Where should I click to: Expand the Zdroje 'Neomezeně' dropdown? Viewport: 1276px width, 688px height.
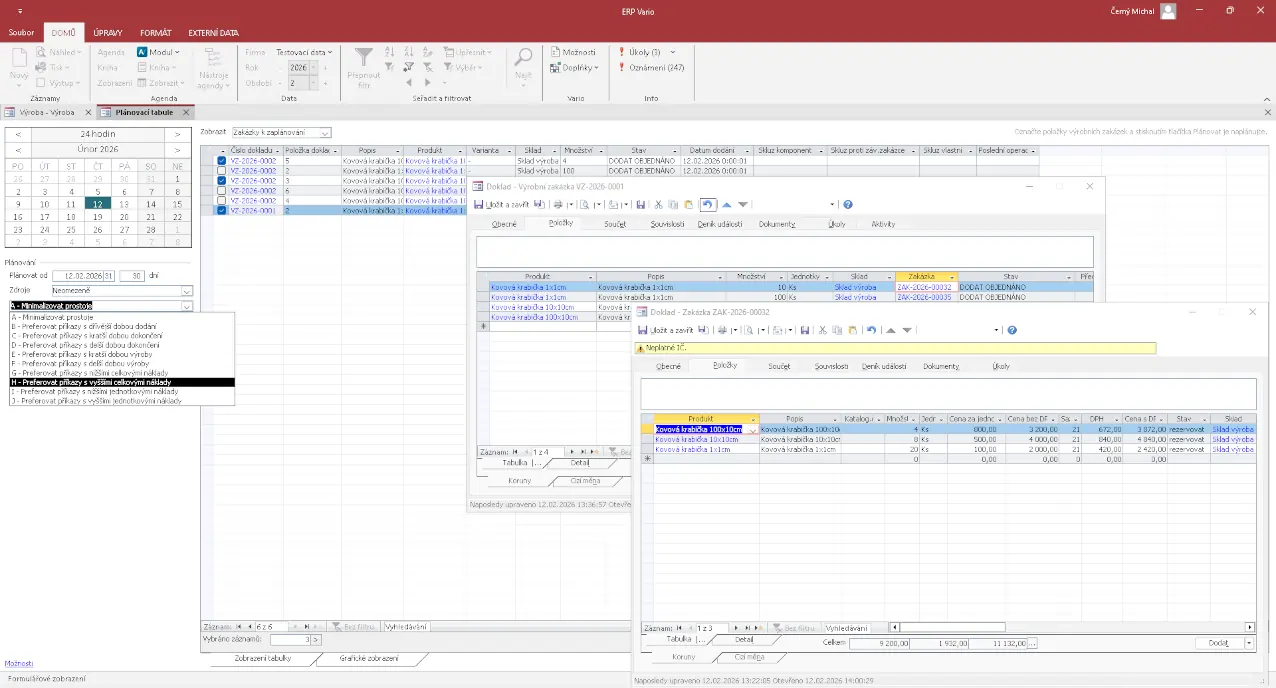pyautogui.click(x=186, y=291)
